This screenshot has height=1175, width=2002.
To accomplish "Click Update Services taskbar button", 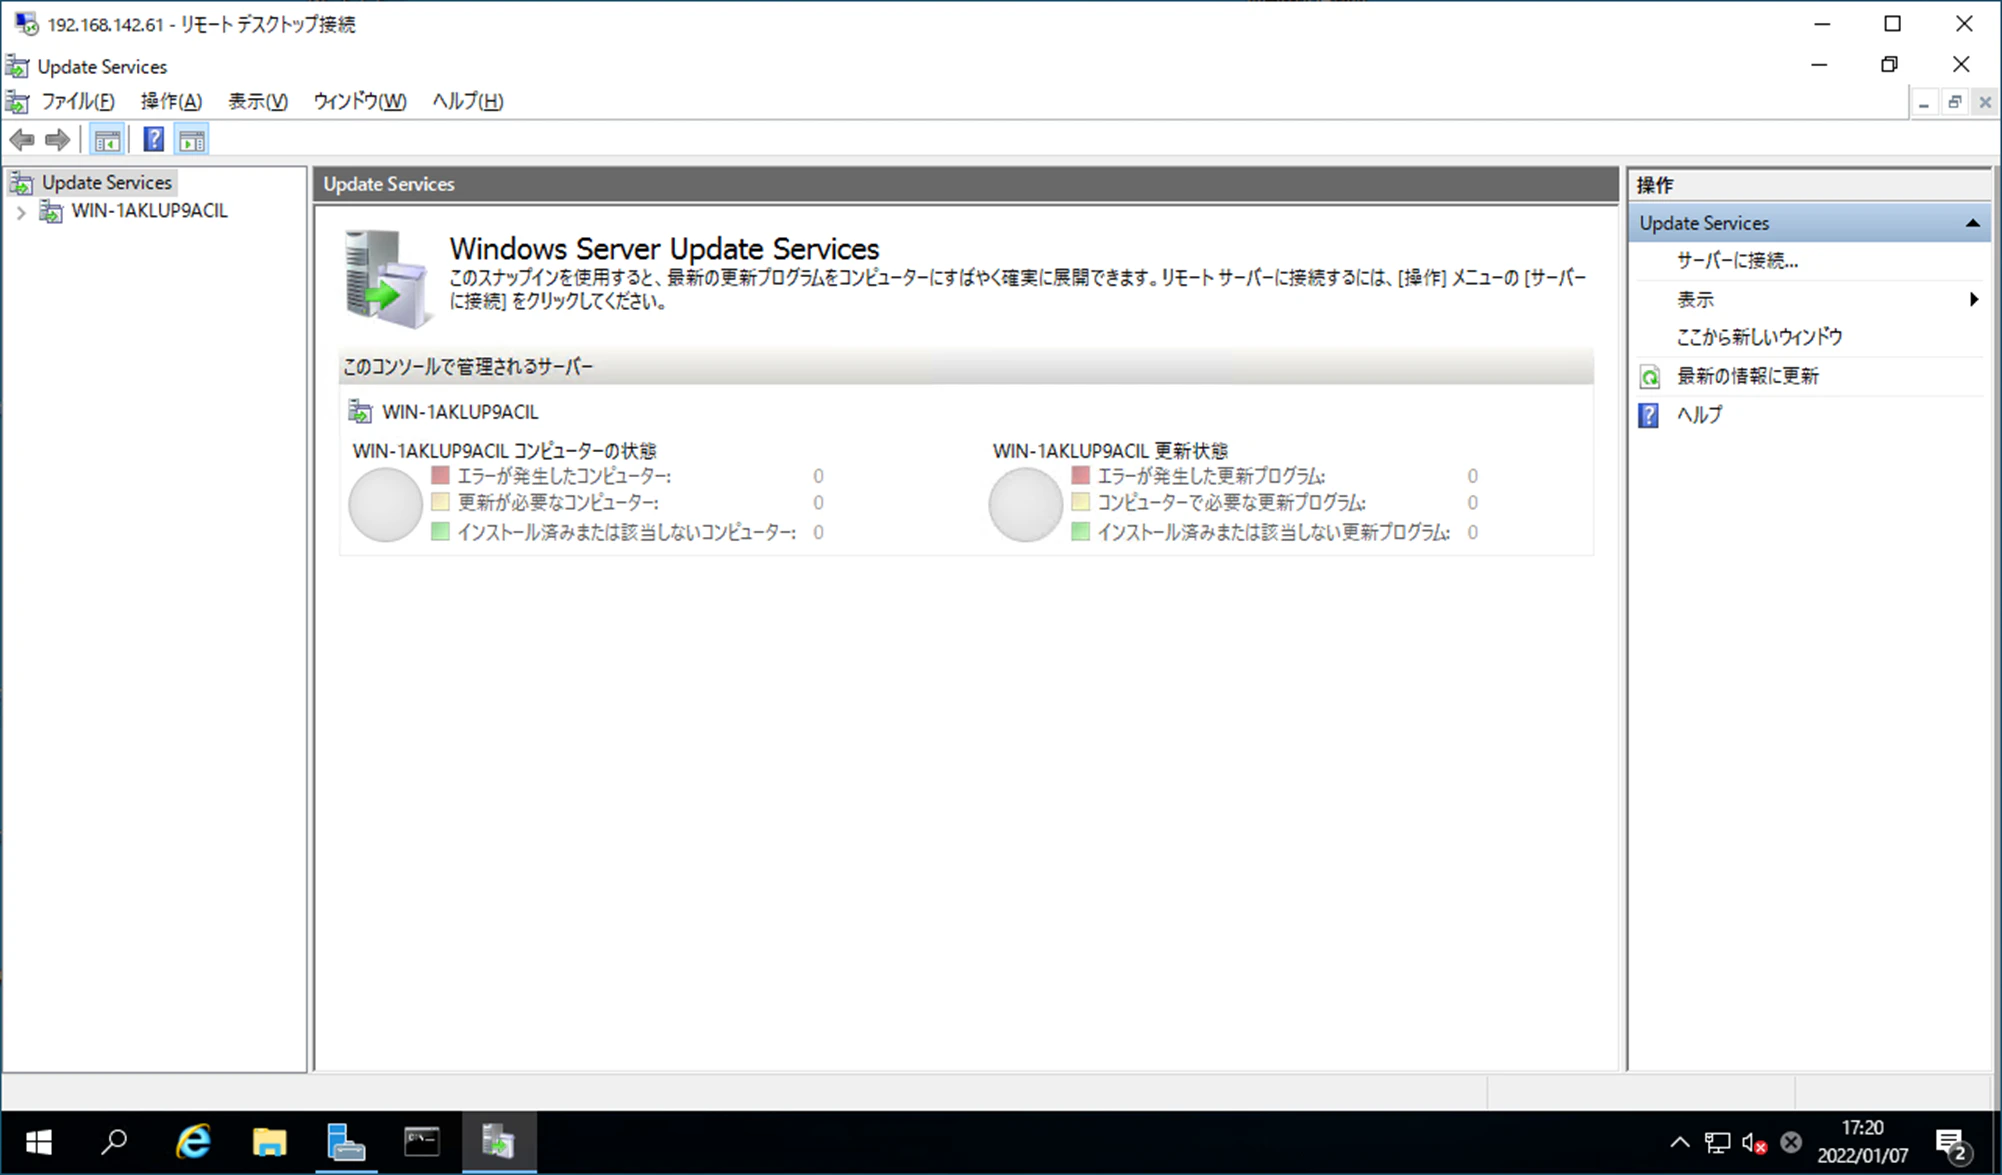I will tap(499, 1142).
